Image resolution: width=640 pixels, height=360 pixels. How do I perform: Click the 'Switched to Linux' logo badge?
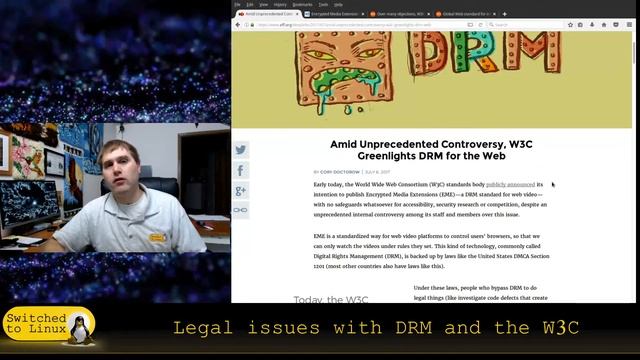[x=49, y=327]
